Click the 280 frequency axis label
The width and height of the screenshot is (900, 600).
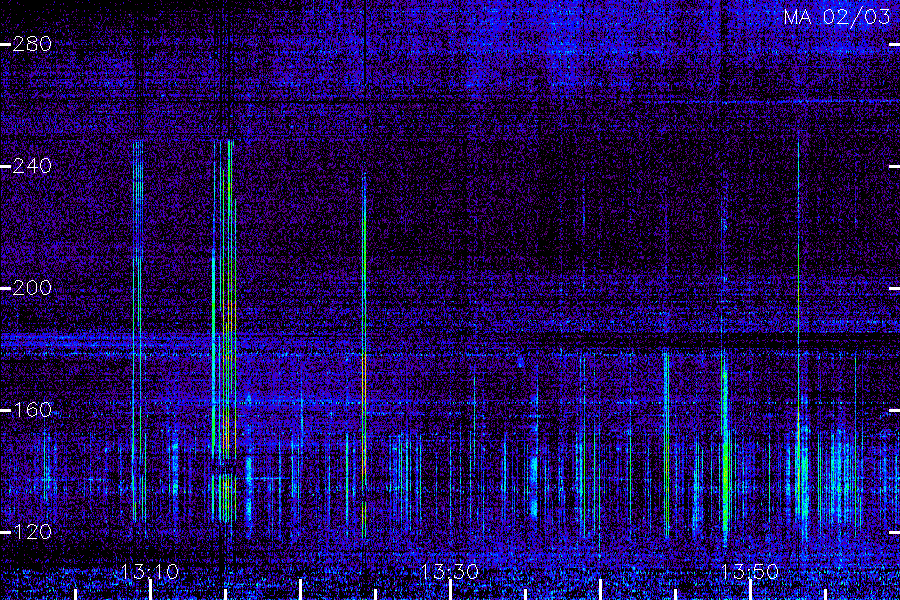tap(32, 44)
